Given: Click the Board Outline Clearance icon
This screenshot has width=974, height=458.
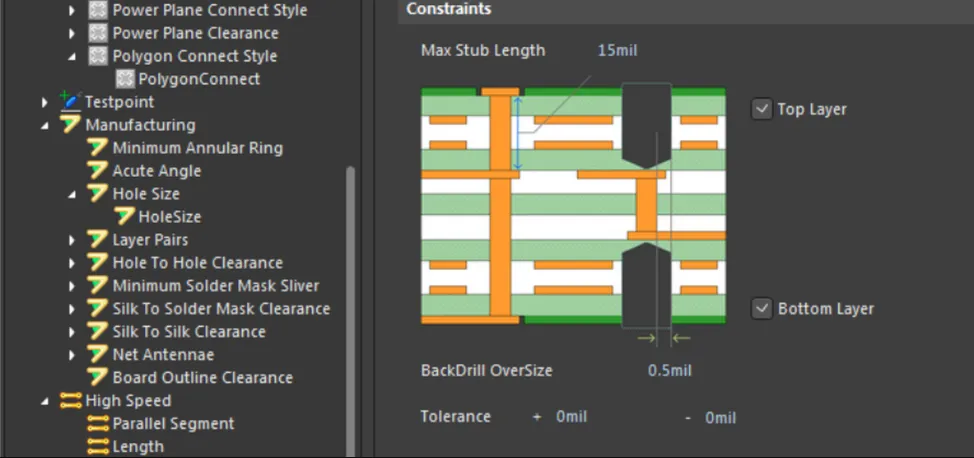Looking at the screenshot, I should tap(98, 377).
